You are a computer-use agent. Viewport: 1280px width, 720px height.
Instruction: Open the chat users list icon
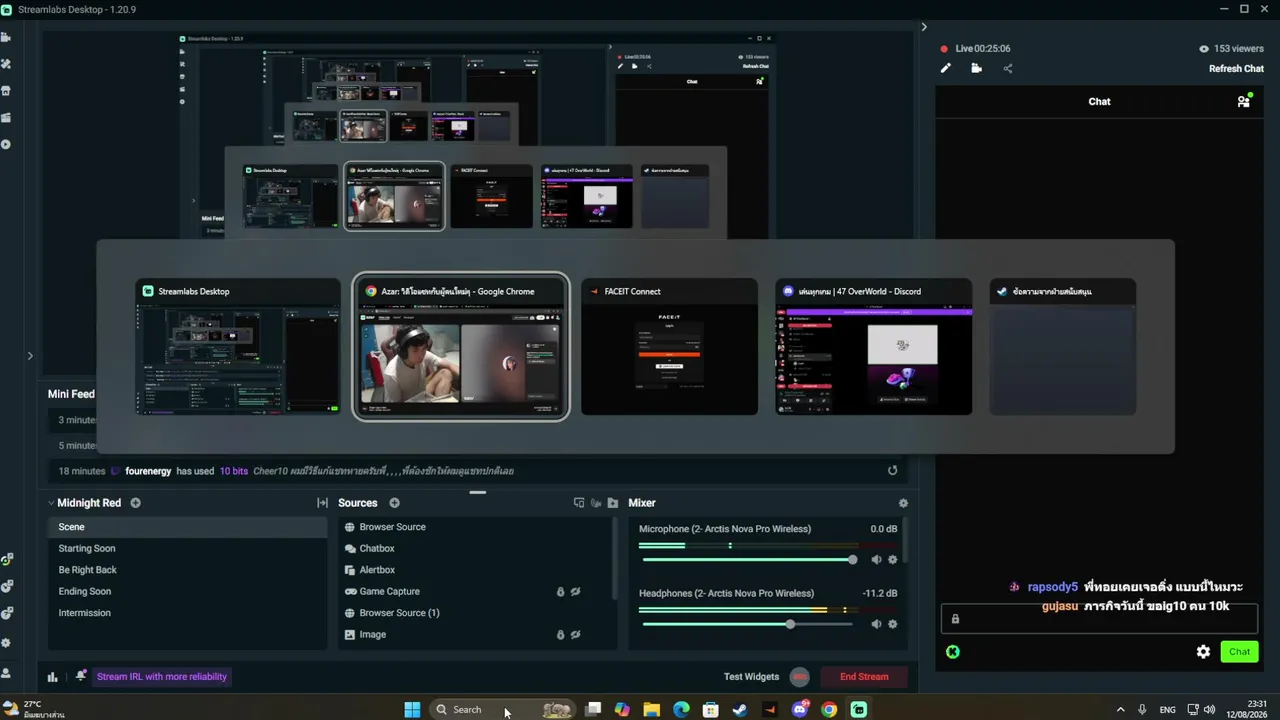click(x=1244, y=101)
